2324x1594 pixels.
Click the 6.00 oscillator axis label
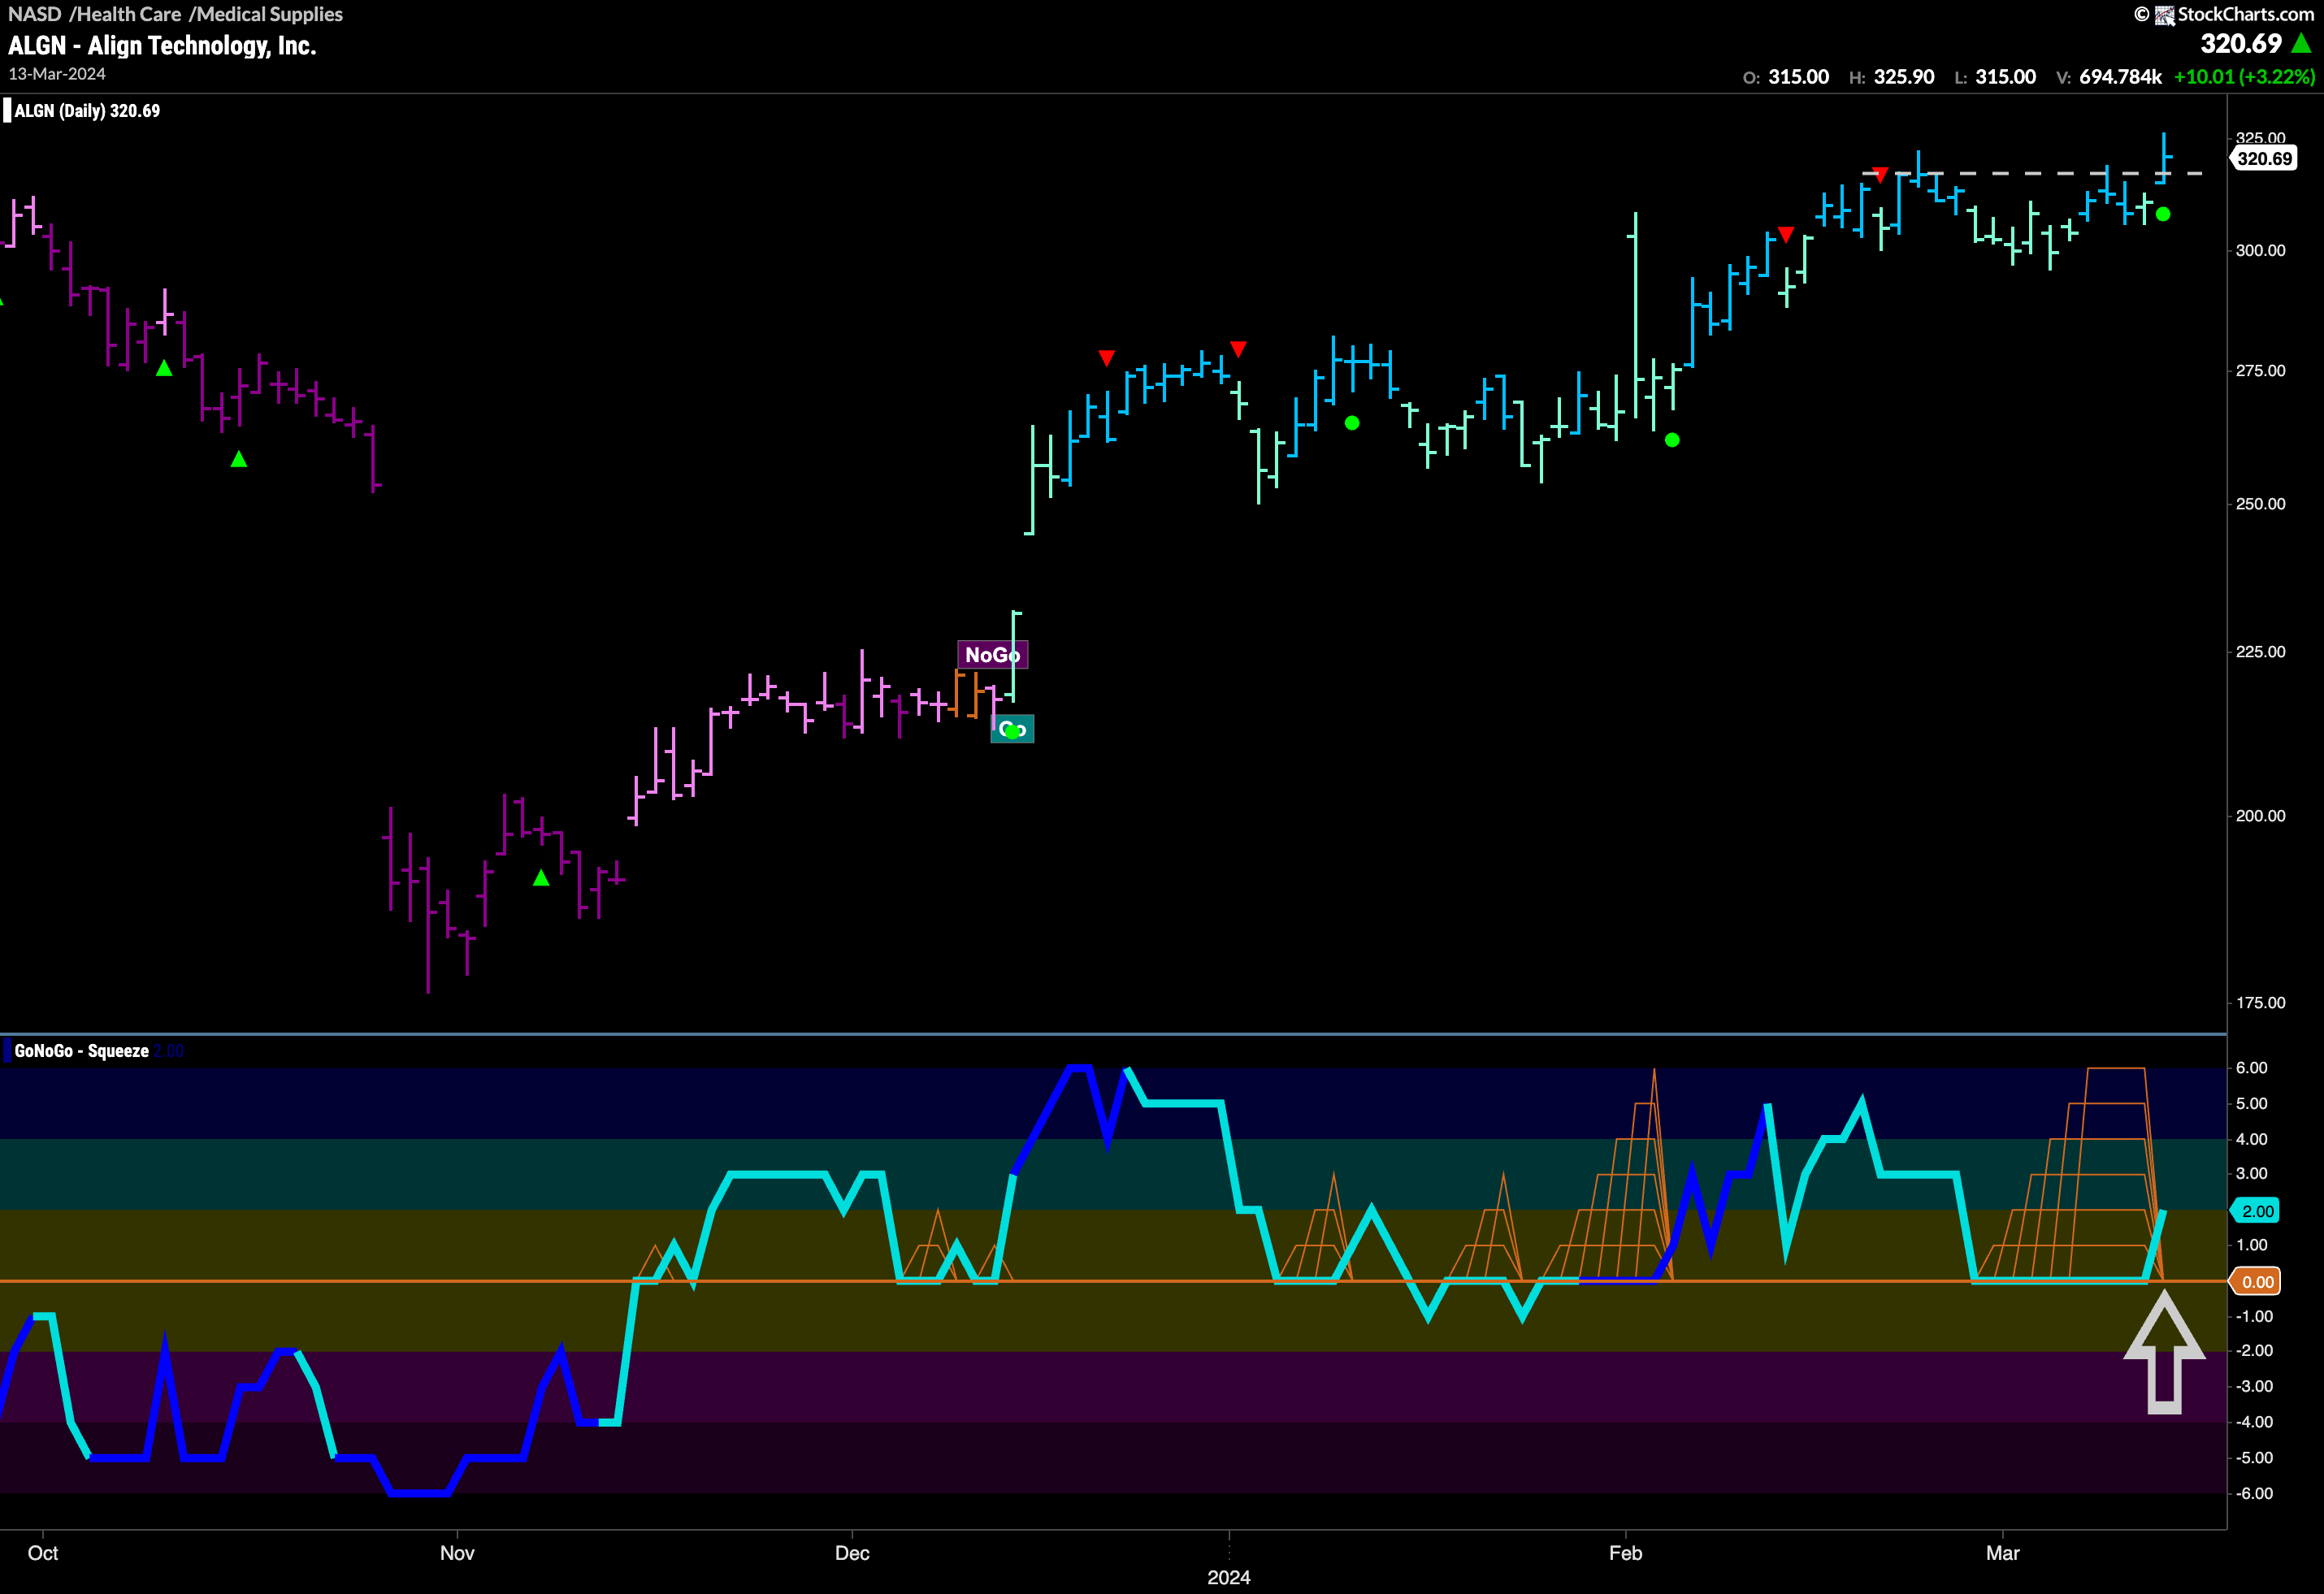tap(2251, 1068)
